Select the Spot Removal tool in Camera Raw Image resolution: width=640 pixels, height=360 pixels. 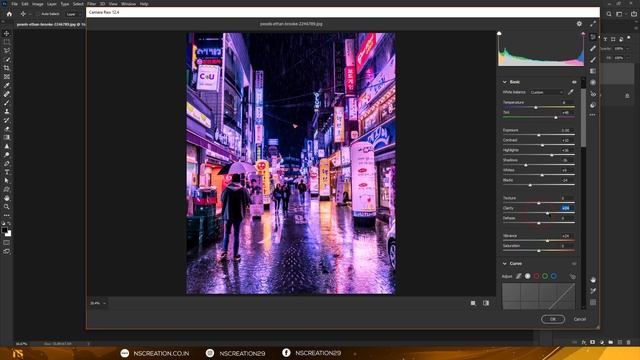[x=593, y=48]
